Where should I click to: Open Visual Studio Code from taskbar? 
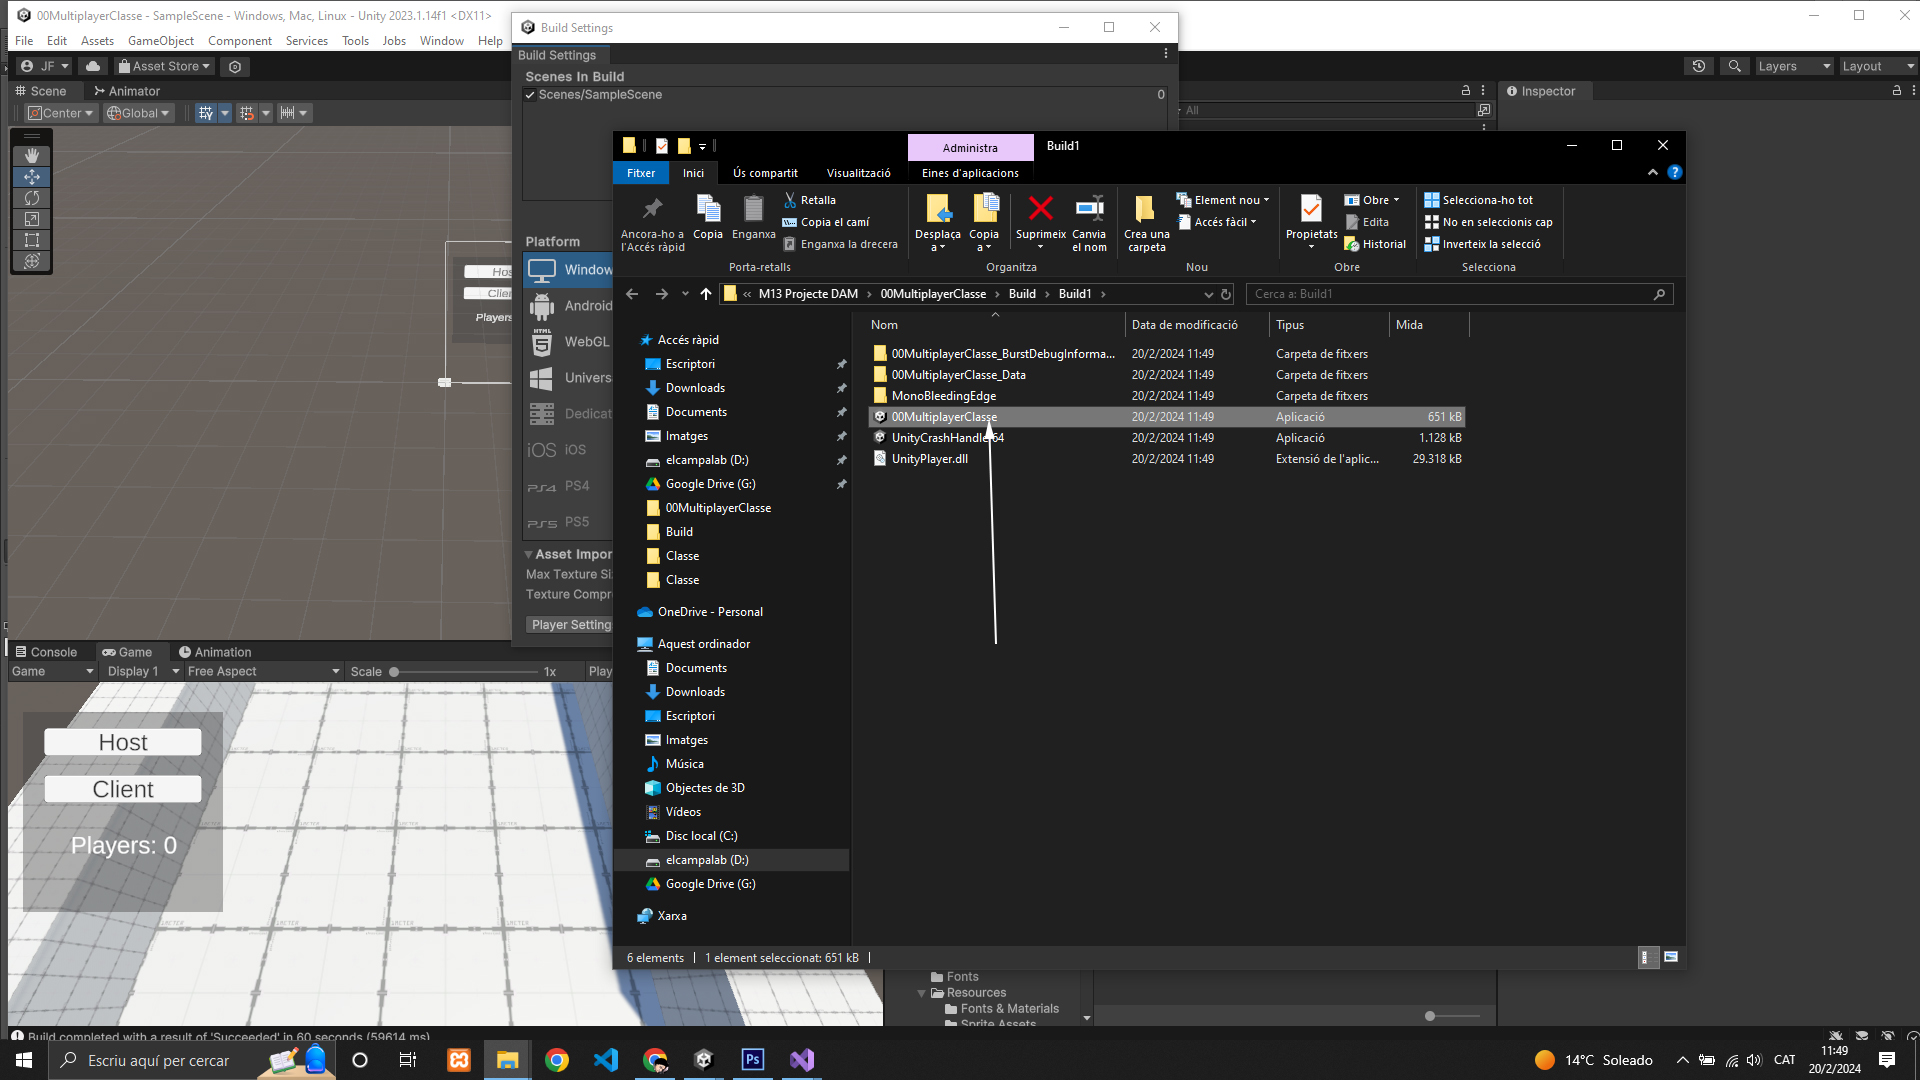(x=605, y=1060)
